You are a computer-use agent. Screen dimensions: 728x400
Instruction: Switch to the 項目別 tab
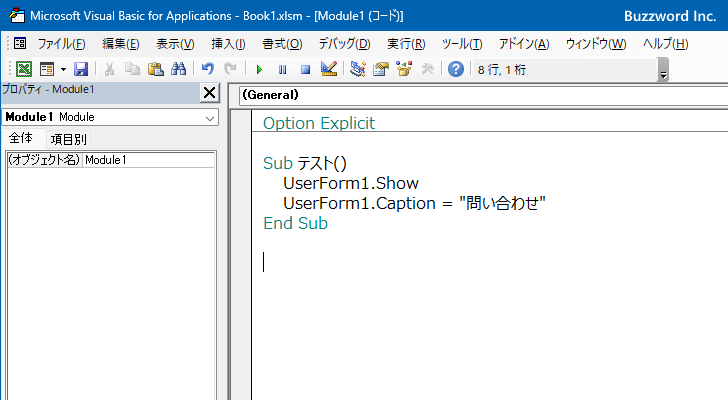click(69, 139)
